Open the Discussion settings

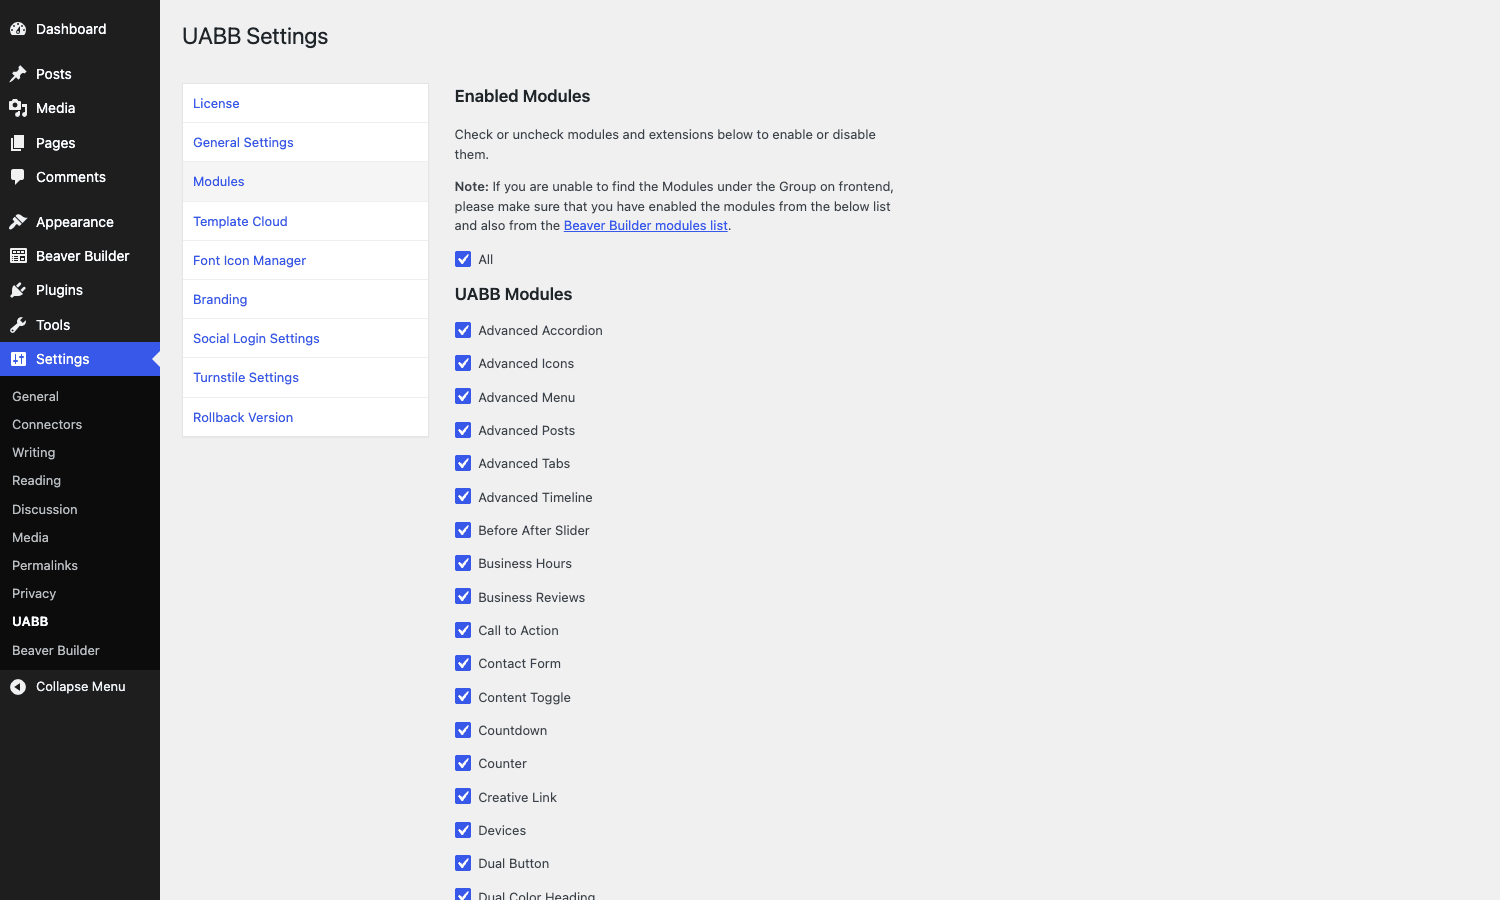tap(80, 509)
